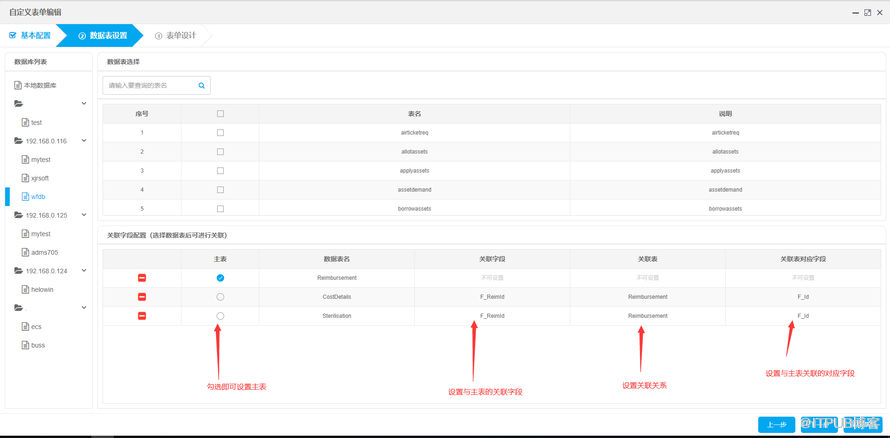The image size is (890, 438).
Task: Check the box for allotassets table
Action: (220, 151)
